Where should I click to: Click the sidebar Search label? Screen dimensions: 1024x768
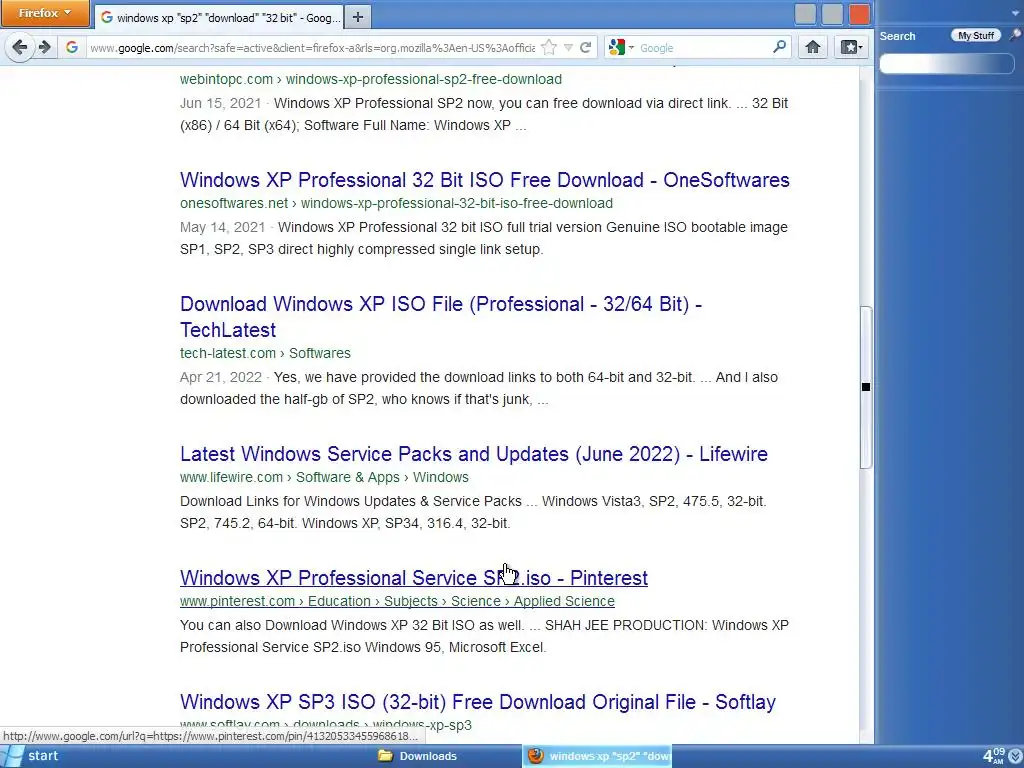click(x=897, y=37)
